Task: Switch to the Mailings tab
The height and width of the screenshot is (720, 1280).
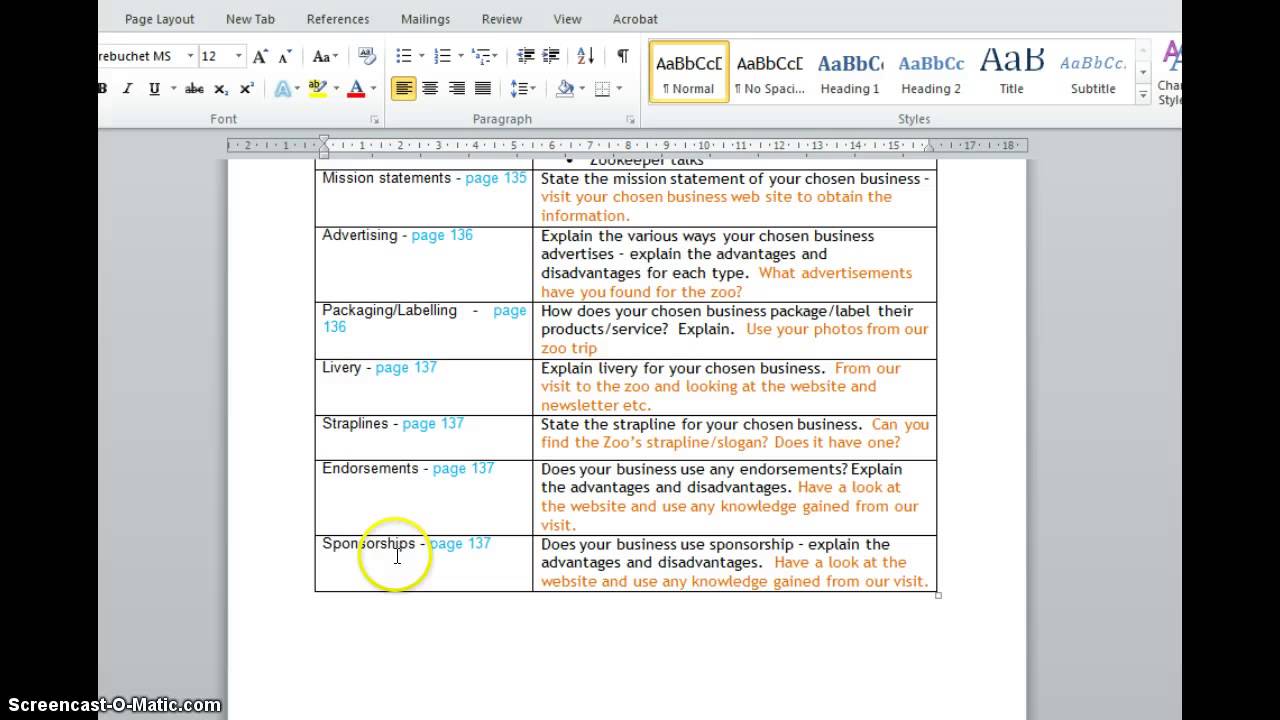Action: click(425, 19)
